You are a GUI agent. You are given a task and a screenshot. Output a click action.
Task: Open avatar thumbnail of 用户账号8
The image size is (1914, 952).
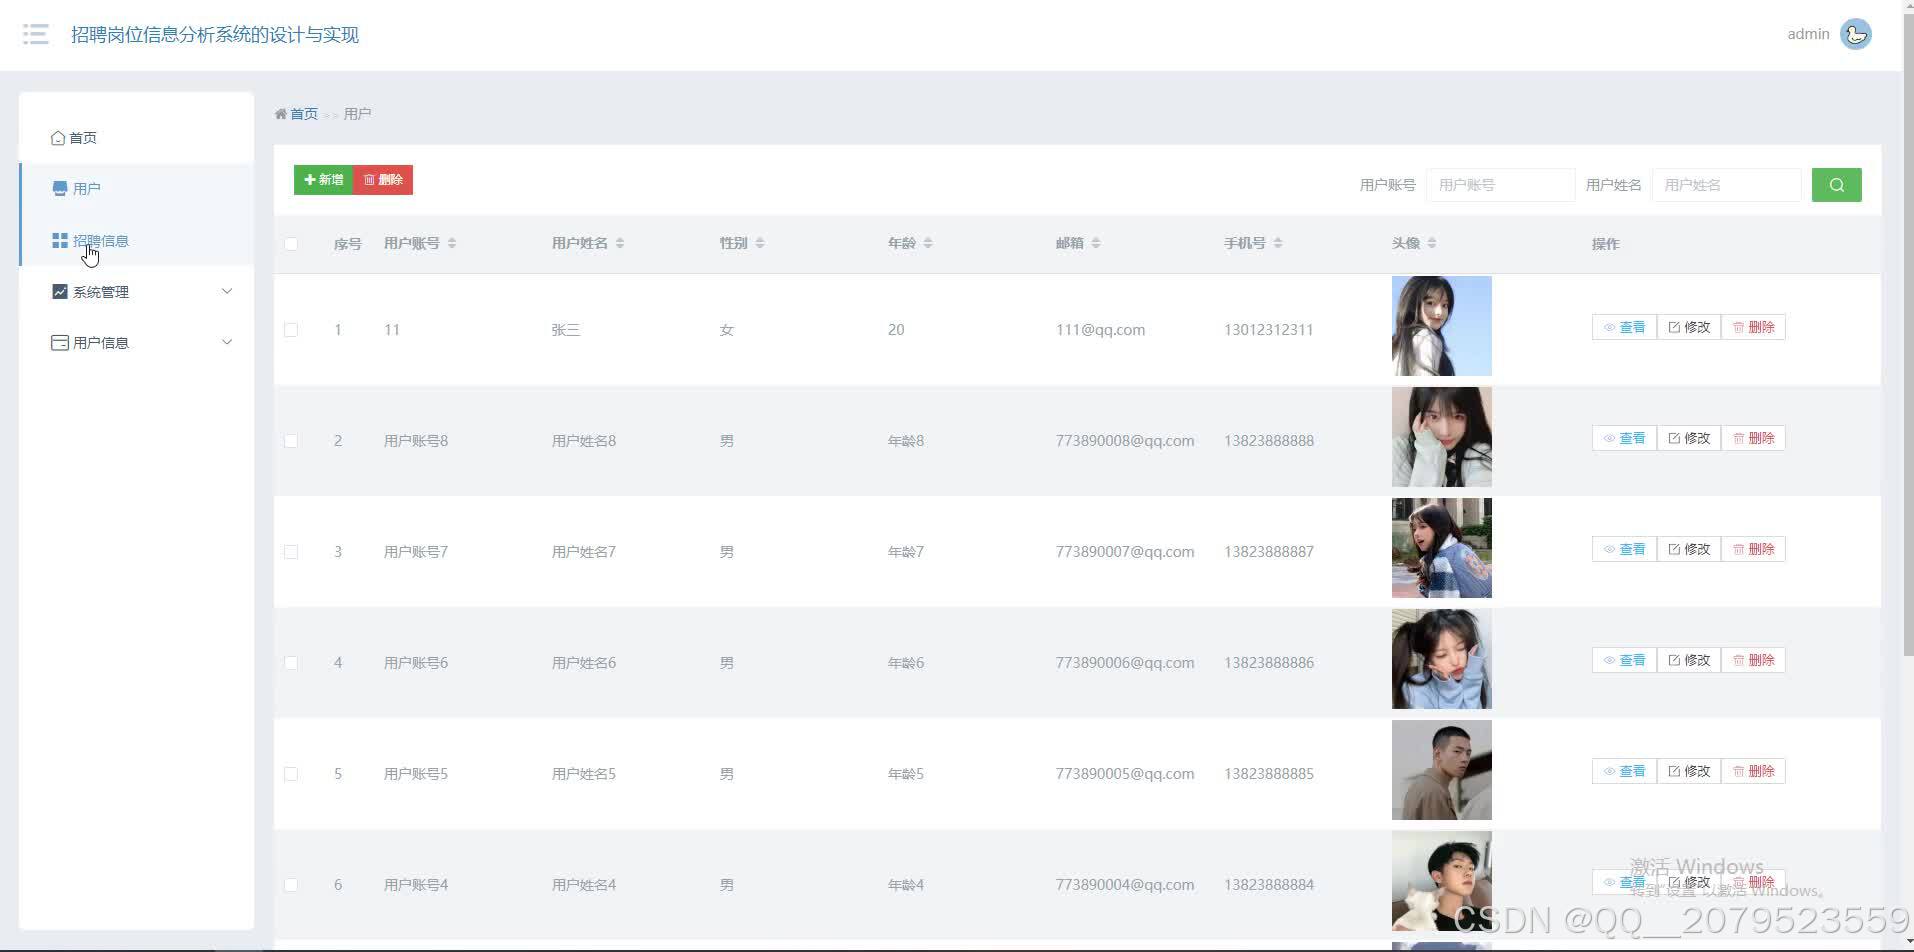[x=1442, y=437]
